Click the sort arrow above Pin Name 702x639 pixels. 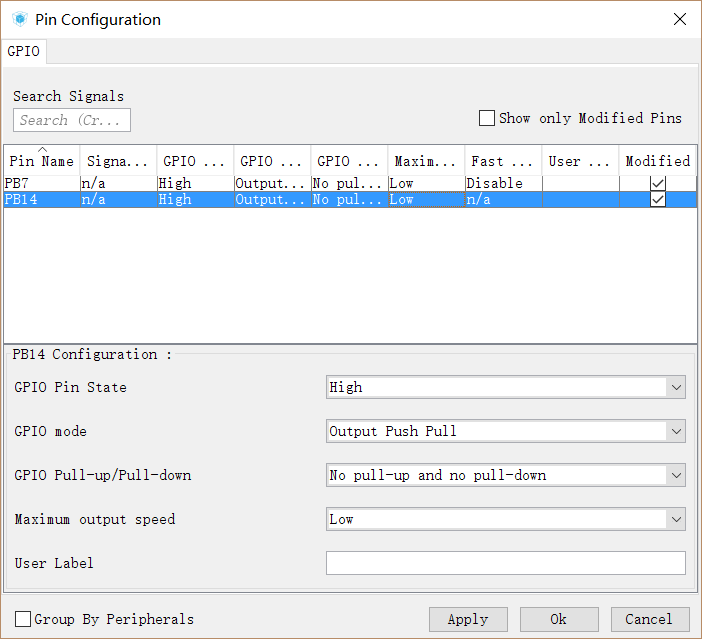42,149
